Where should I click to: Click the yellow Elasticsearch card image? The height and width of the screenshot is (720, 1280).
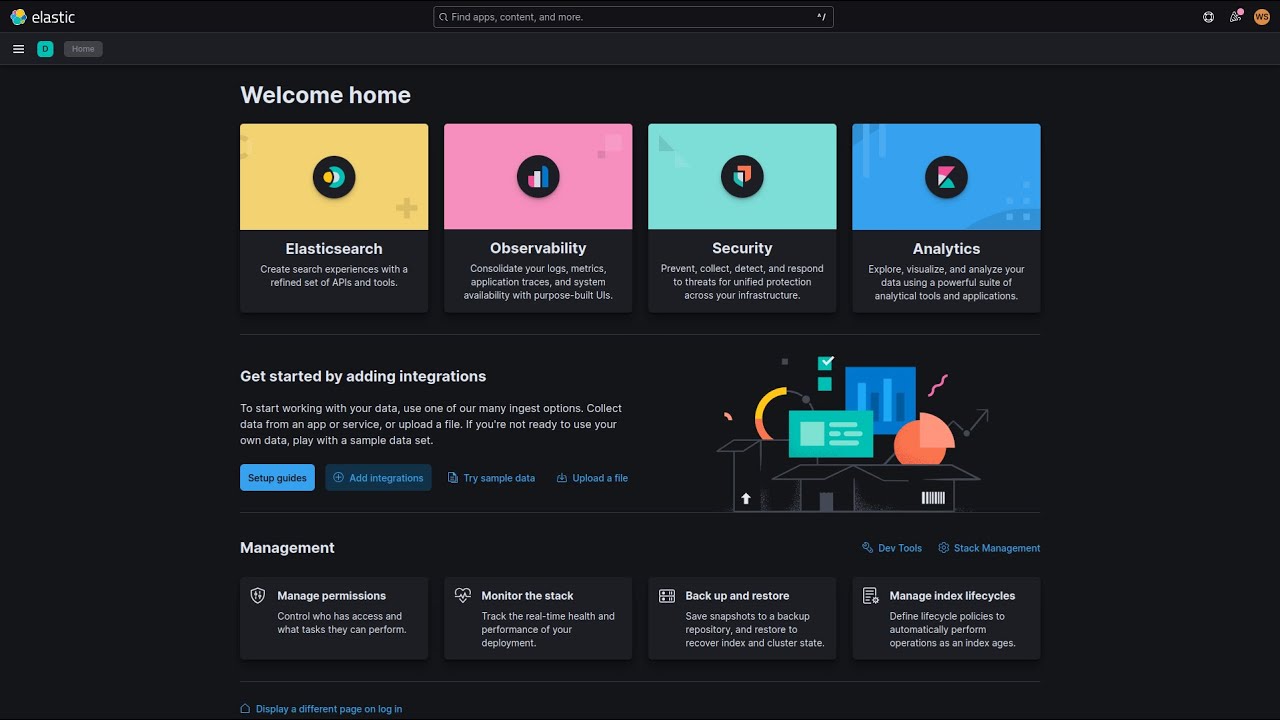(x=334, y=177)
